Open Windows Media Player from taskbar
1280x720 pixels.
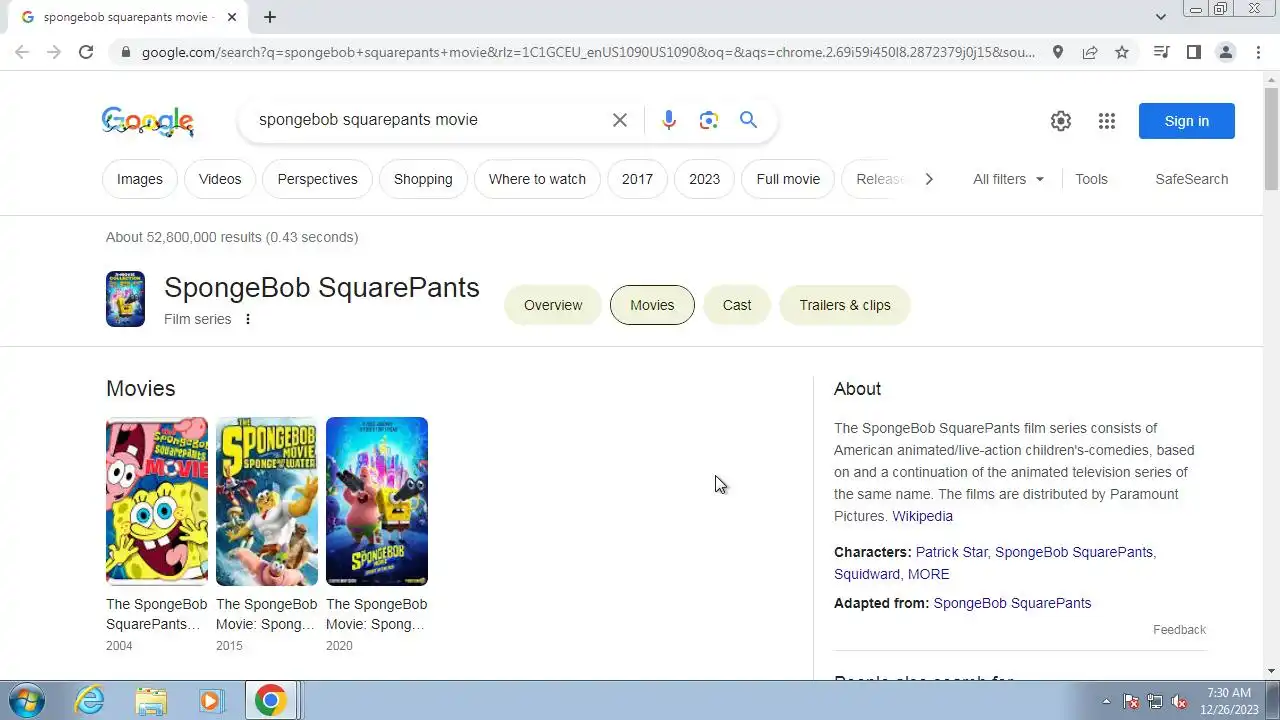click(210, 701)
